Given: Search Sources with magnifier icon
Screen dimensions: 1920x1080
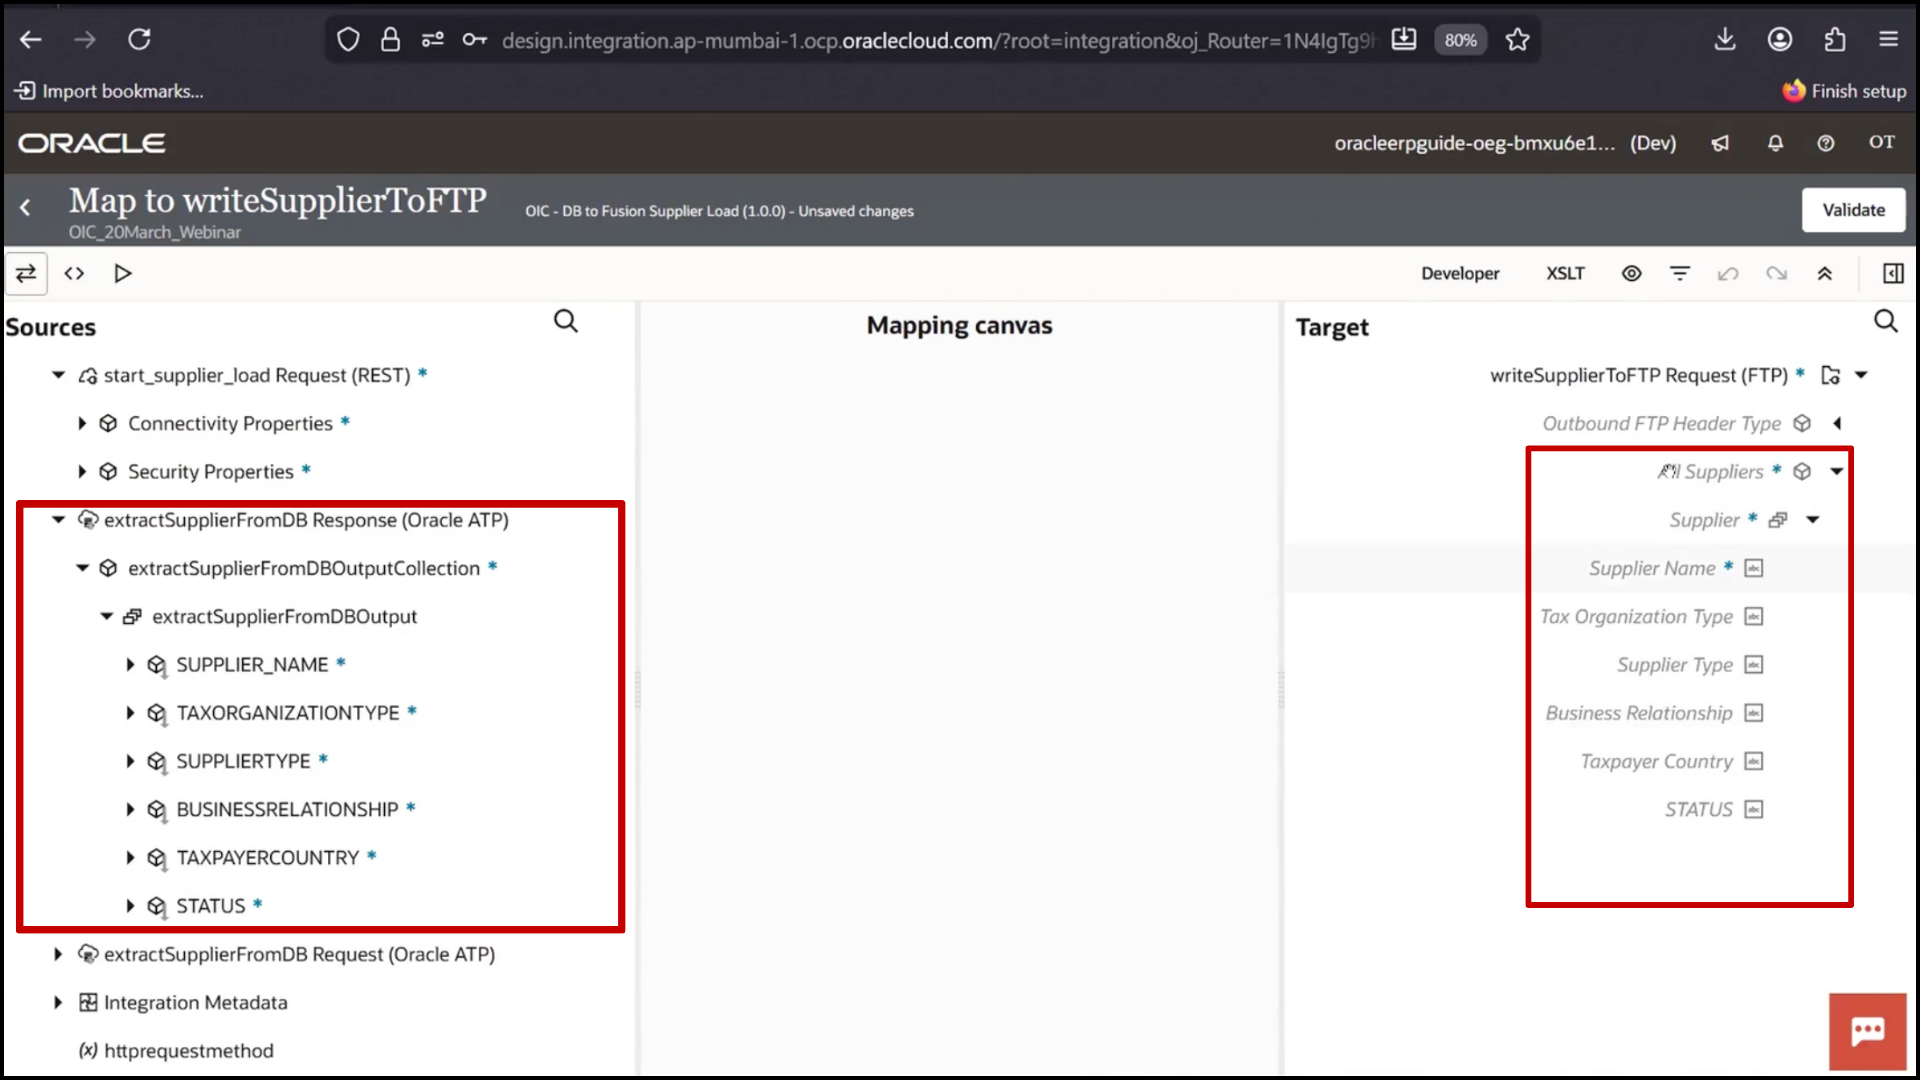Looking at the screenshot, I should (566, 321).
